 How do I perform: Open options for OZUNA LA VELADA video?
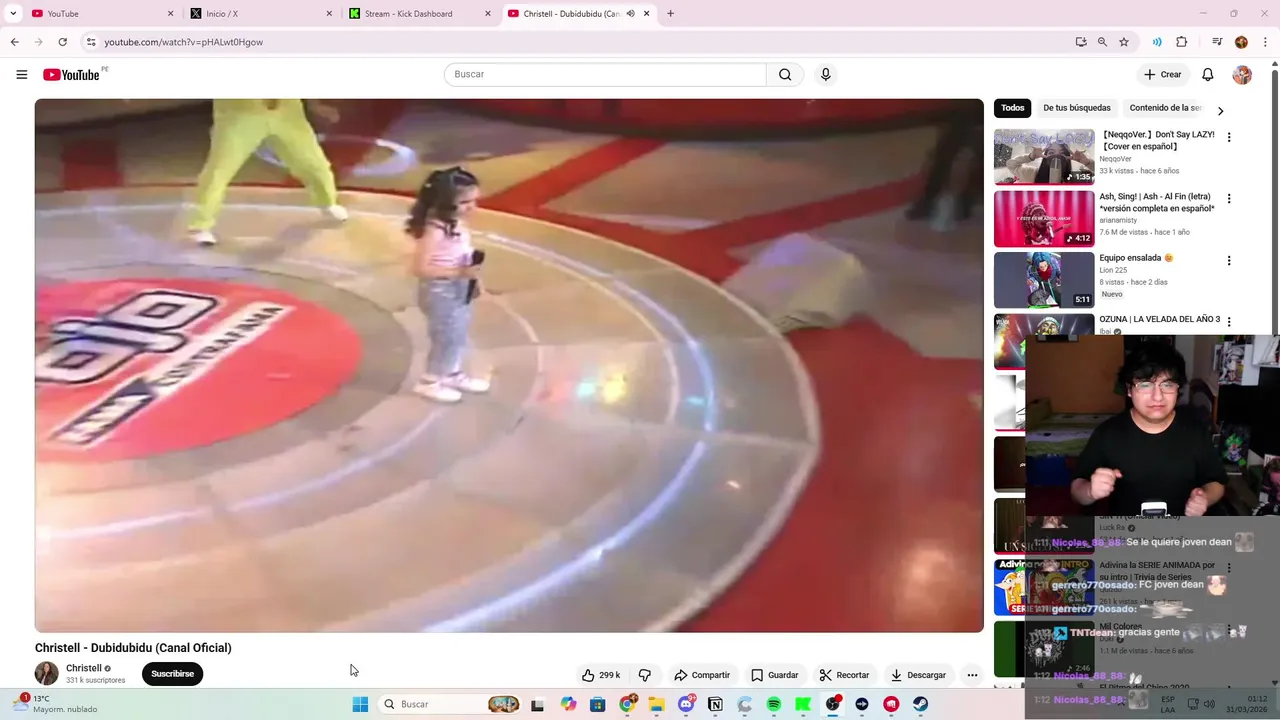[x=1229, y=323]
